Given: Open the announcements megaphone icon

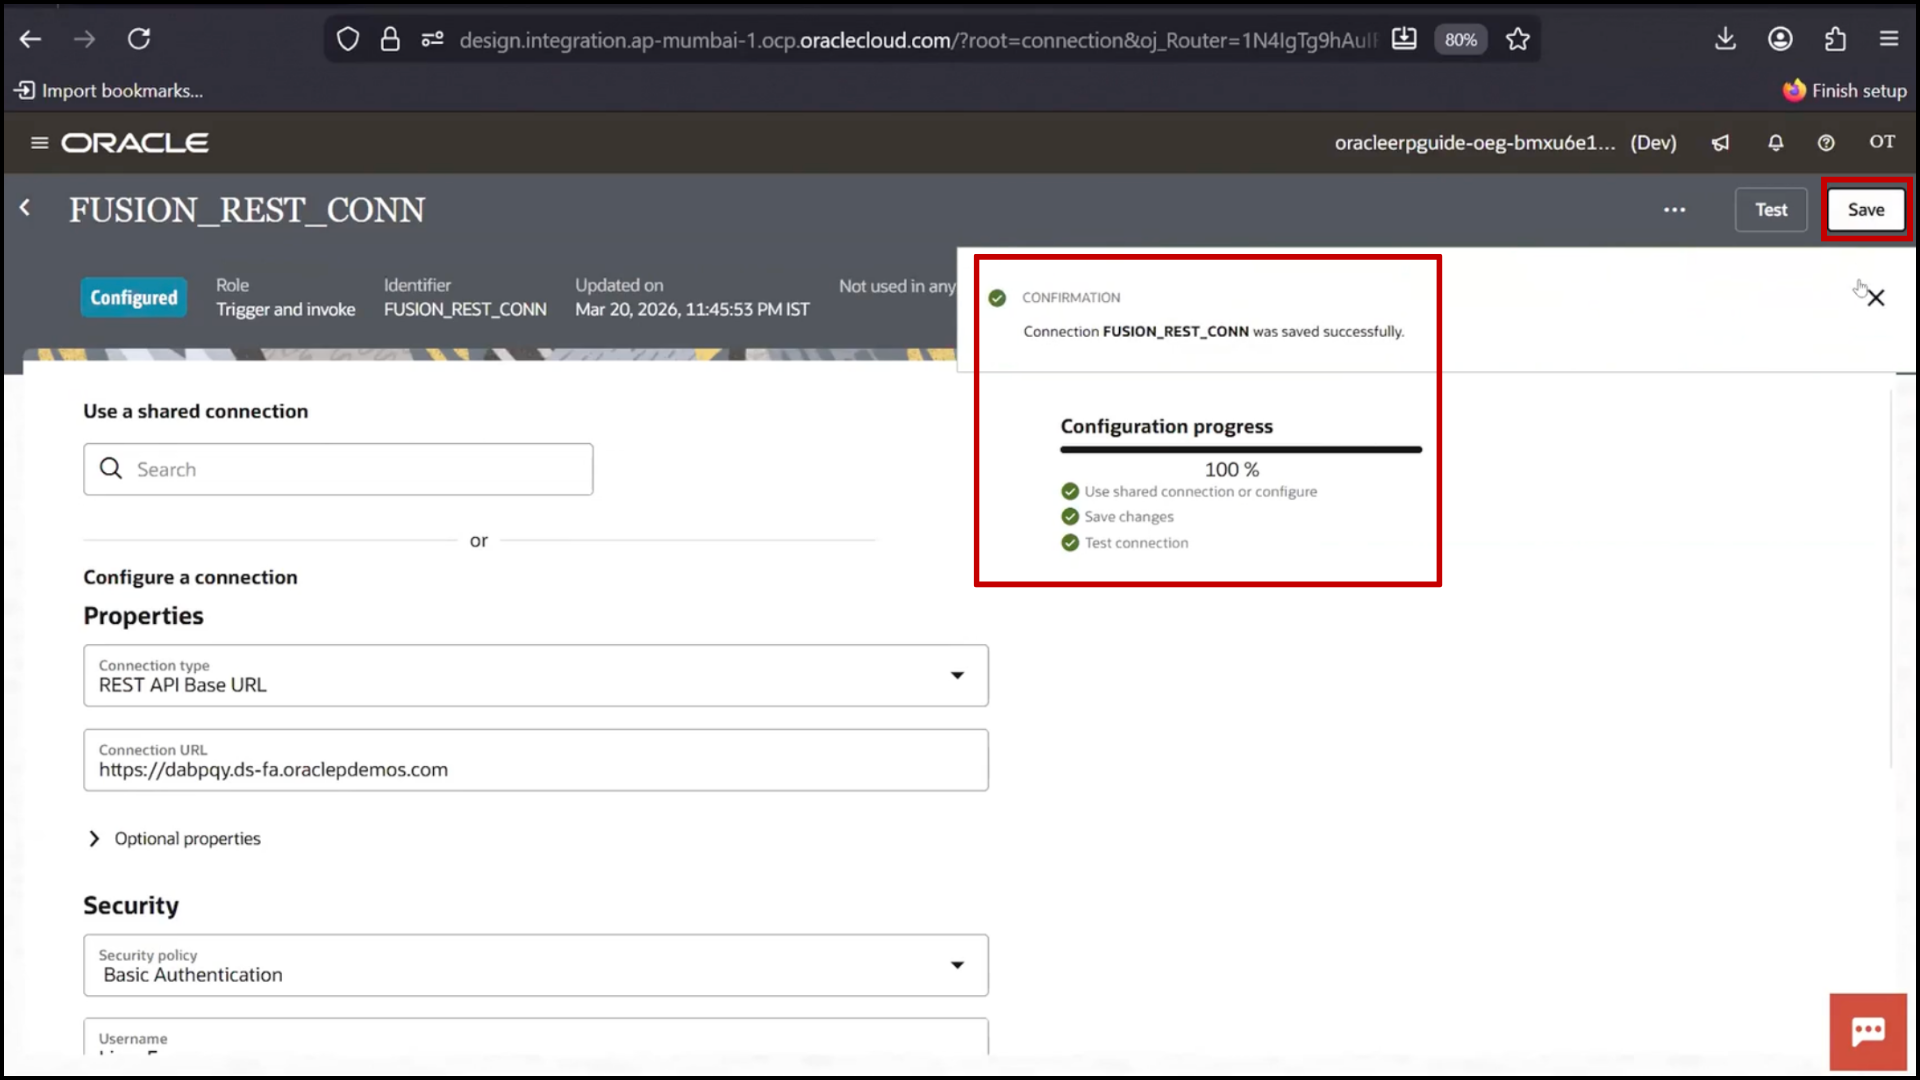Looking at the screenshot, I should (1720, 143).
